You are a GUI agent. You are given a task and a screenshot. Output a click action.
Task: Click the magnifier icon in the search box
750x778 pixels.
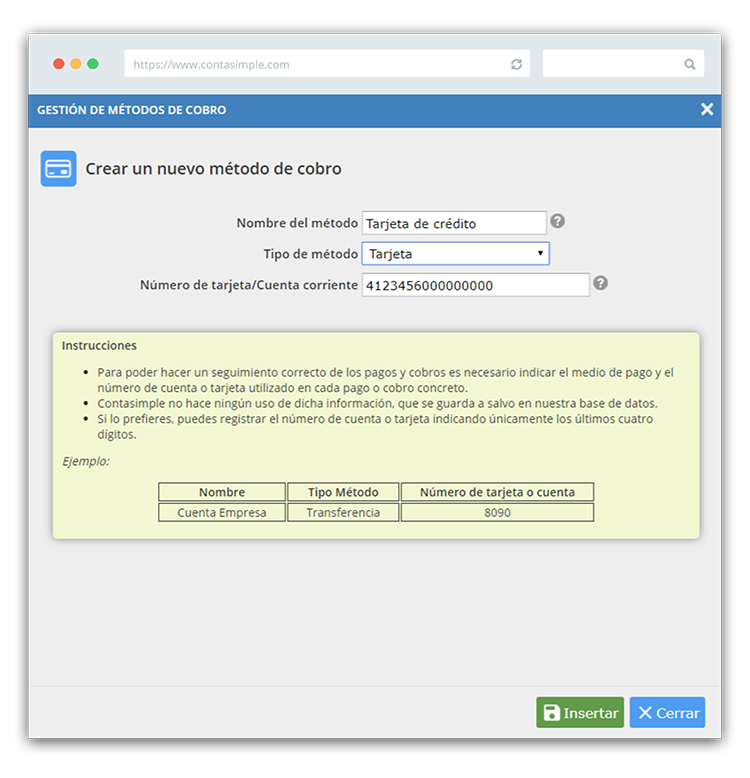[689, 65]
